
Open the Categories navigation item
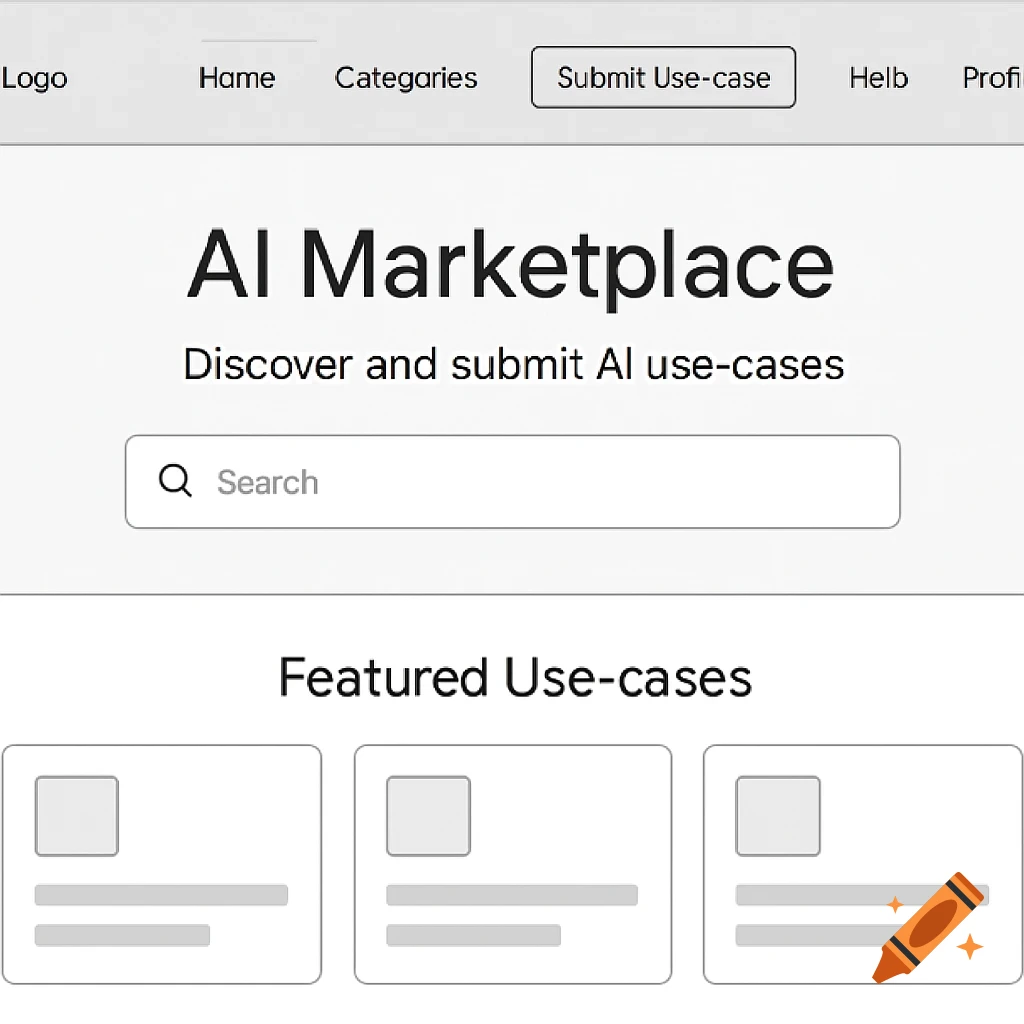pos(406,78)
